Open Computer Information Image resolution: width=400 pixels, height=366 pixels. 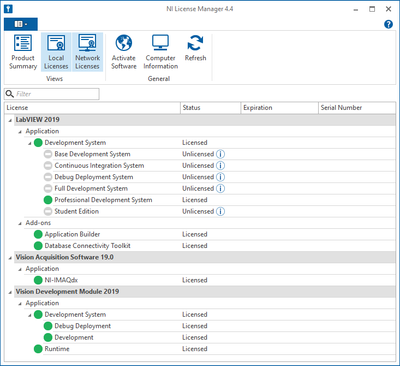pos(160,52)
